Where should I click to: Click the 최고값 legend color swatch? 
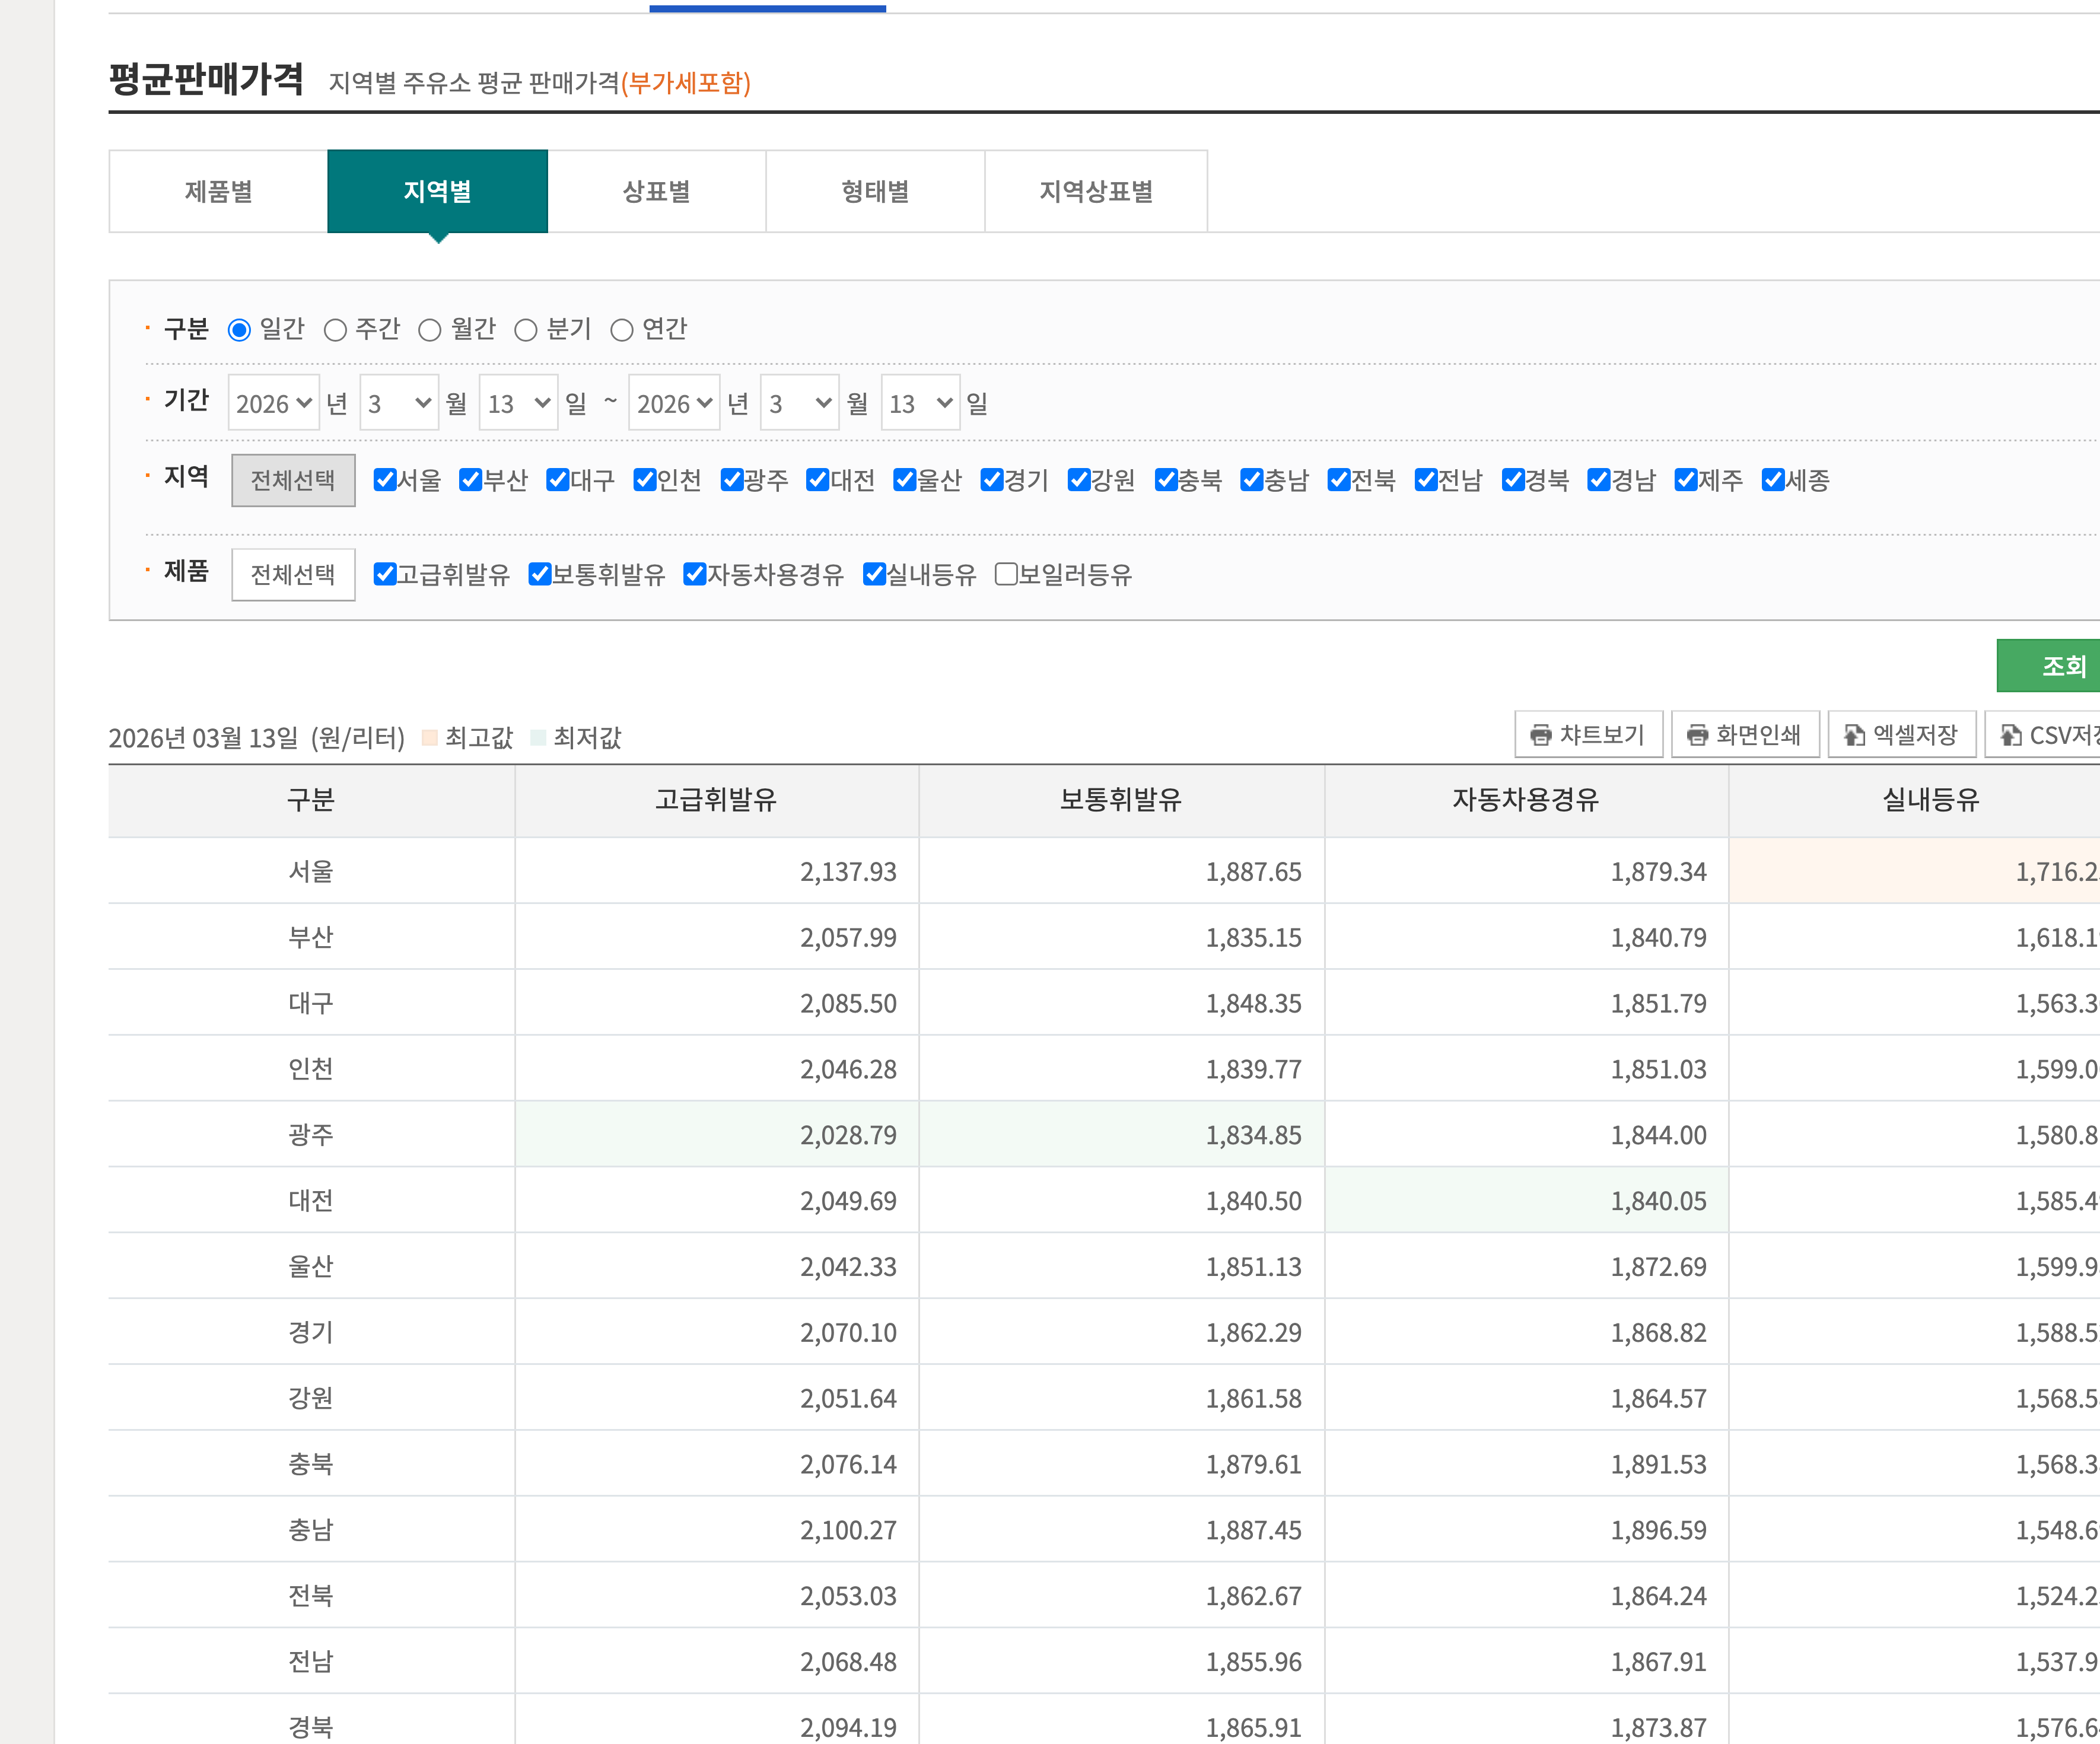430,738
